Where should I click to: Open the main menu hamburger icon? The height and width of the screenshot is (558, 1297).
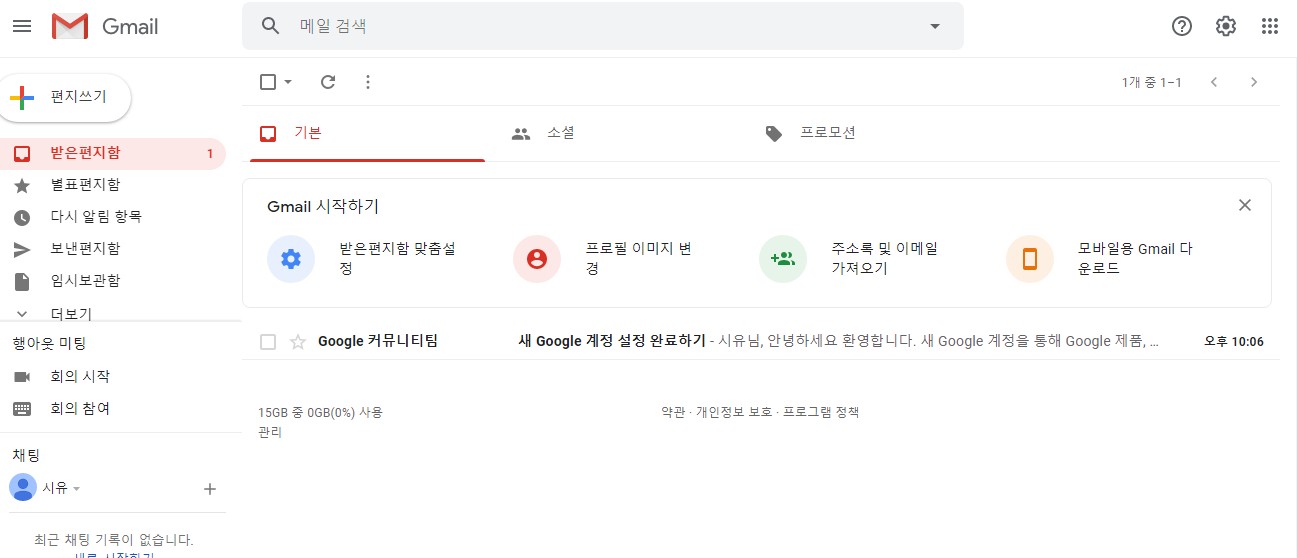pos(22,26)
